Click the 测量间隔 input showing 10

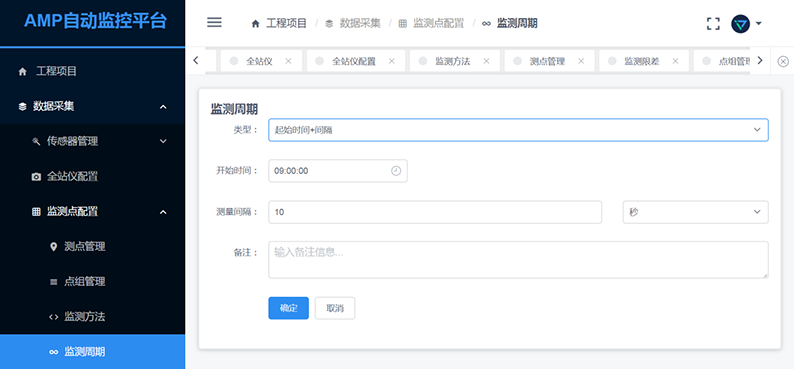tap(435, 212)
